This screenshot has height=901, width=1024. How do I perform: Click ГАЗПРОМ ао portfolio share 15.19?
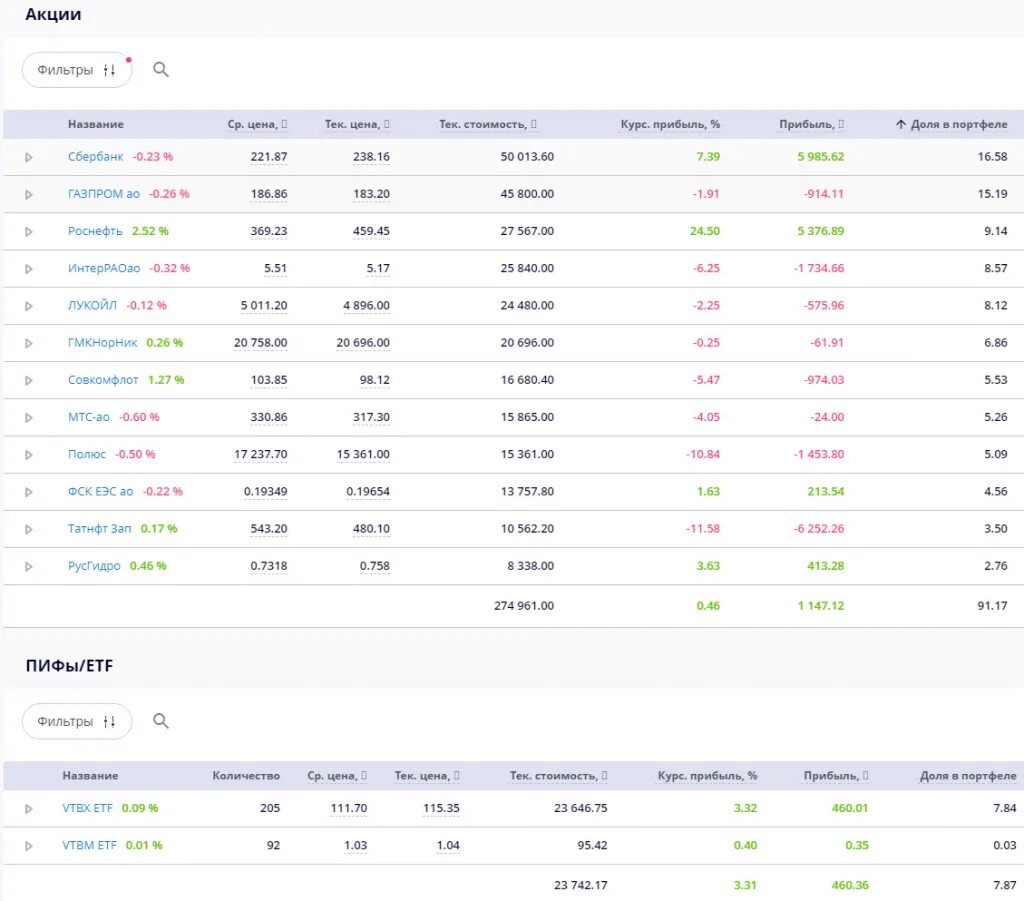993,194
